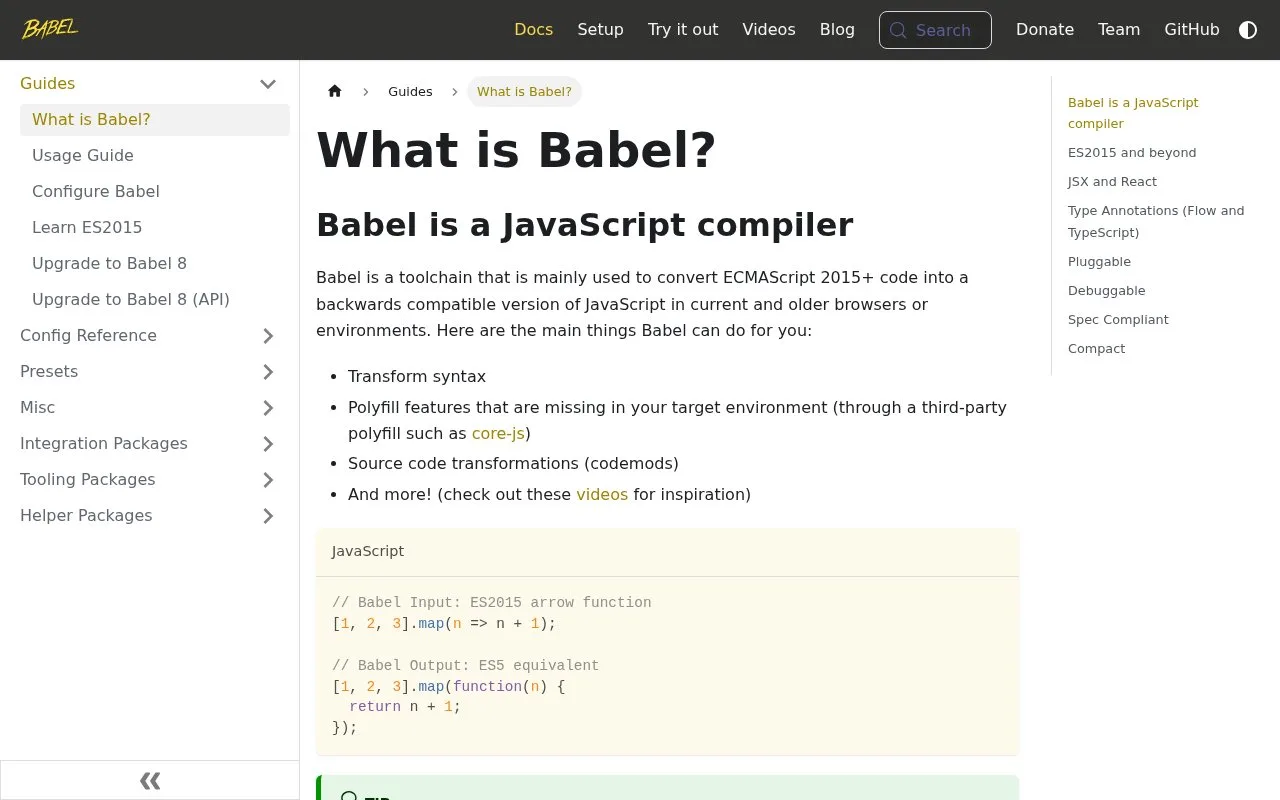Open Upgrade to Babel 8 (API)
This screenshot has height=800, width=1280.
[x=155, y=300]
